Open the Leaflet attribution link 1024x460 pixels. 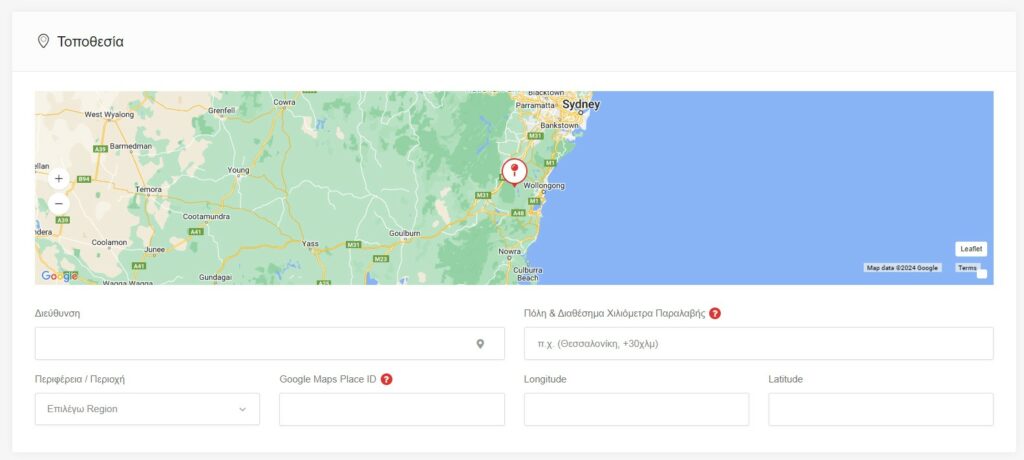pos(970,249)
